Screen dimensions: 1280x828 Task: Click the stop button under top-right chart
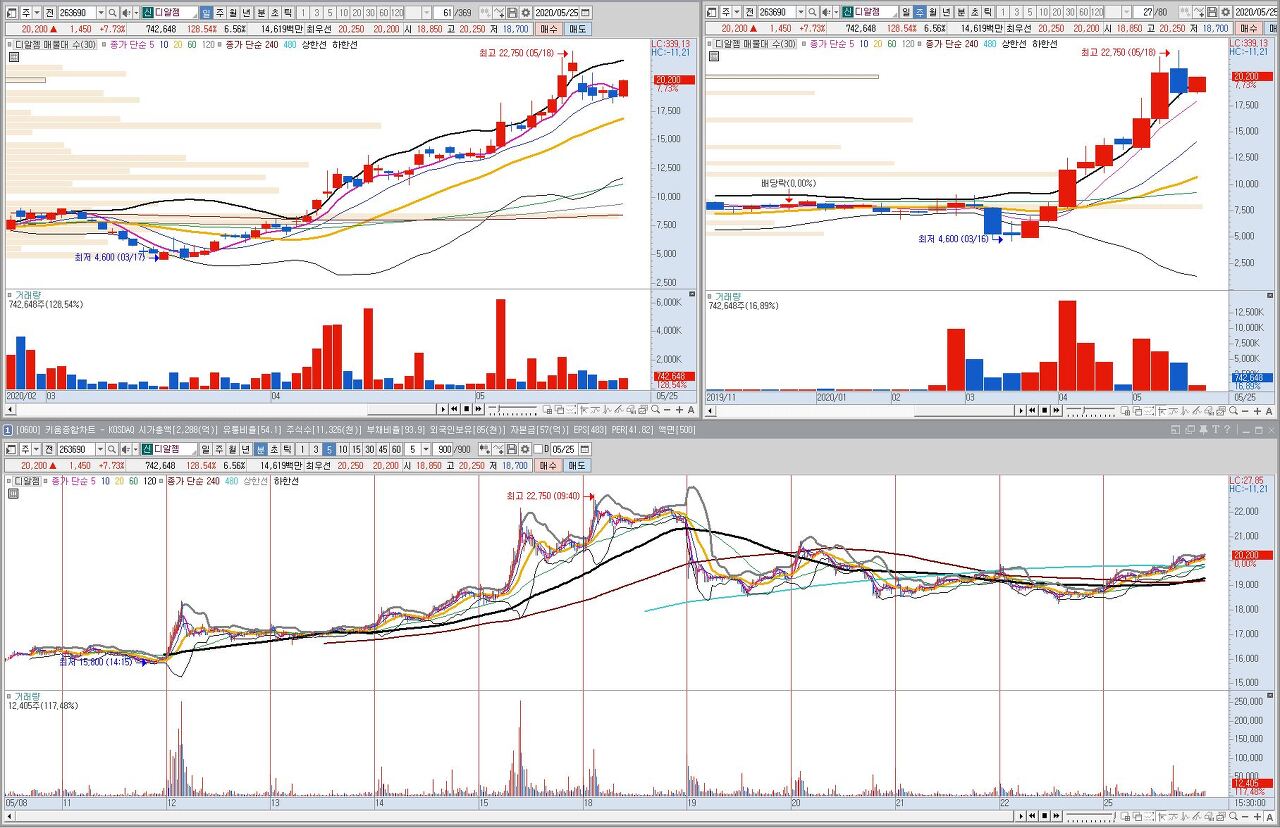(1044, 409)
